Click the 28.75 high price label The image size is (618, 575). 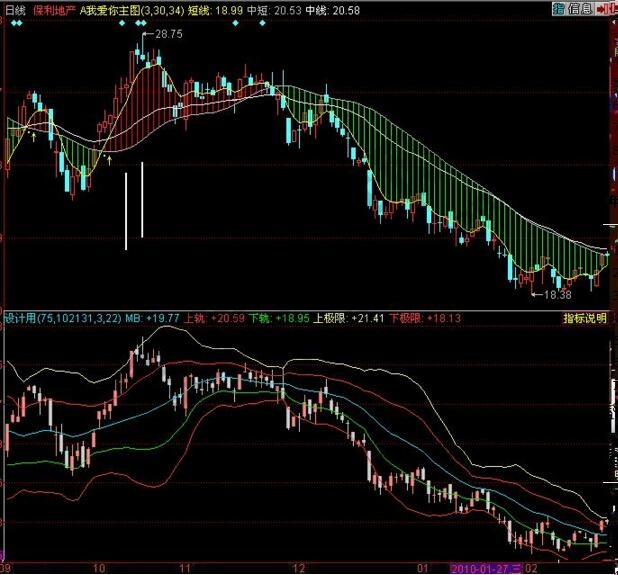tap(169, 35)
